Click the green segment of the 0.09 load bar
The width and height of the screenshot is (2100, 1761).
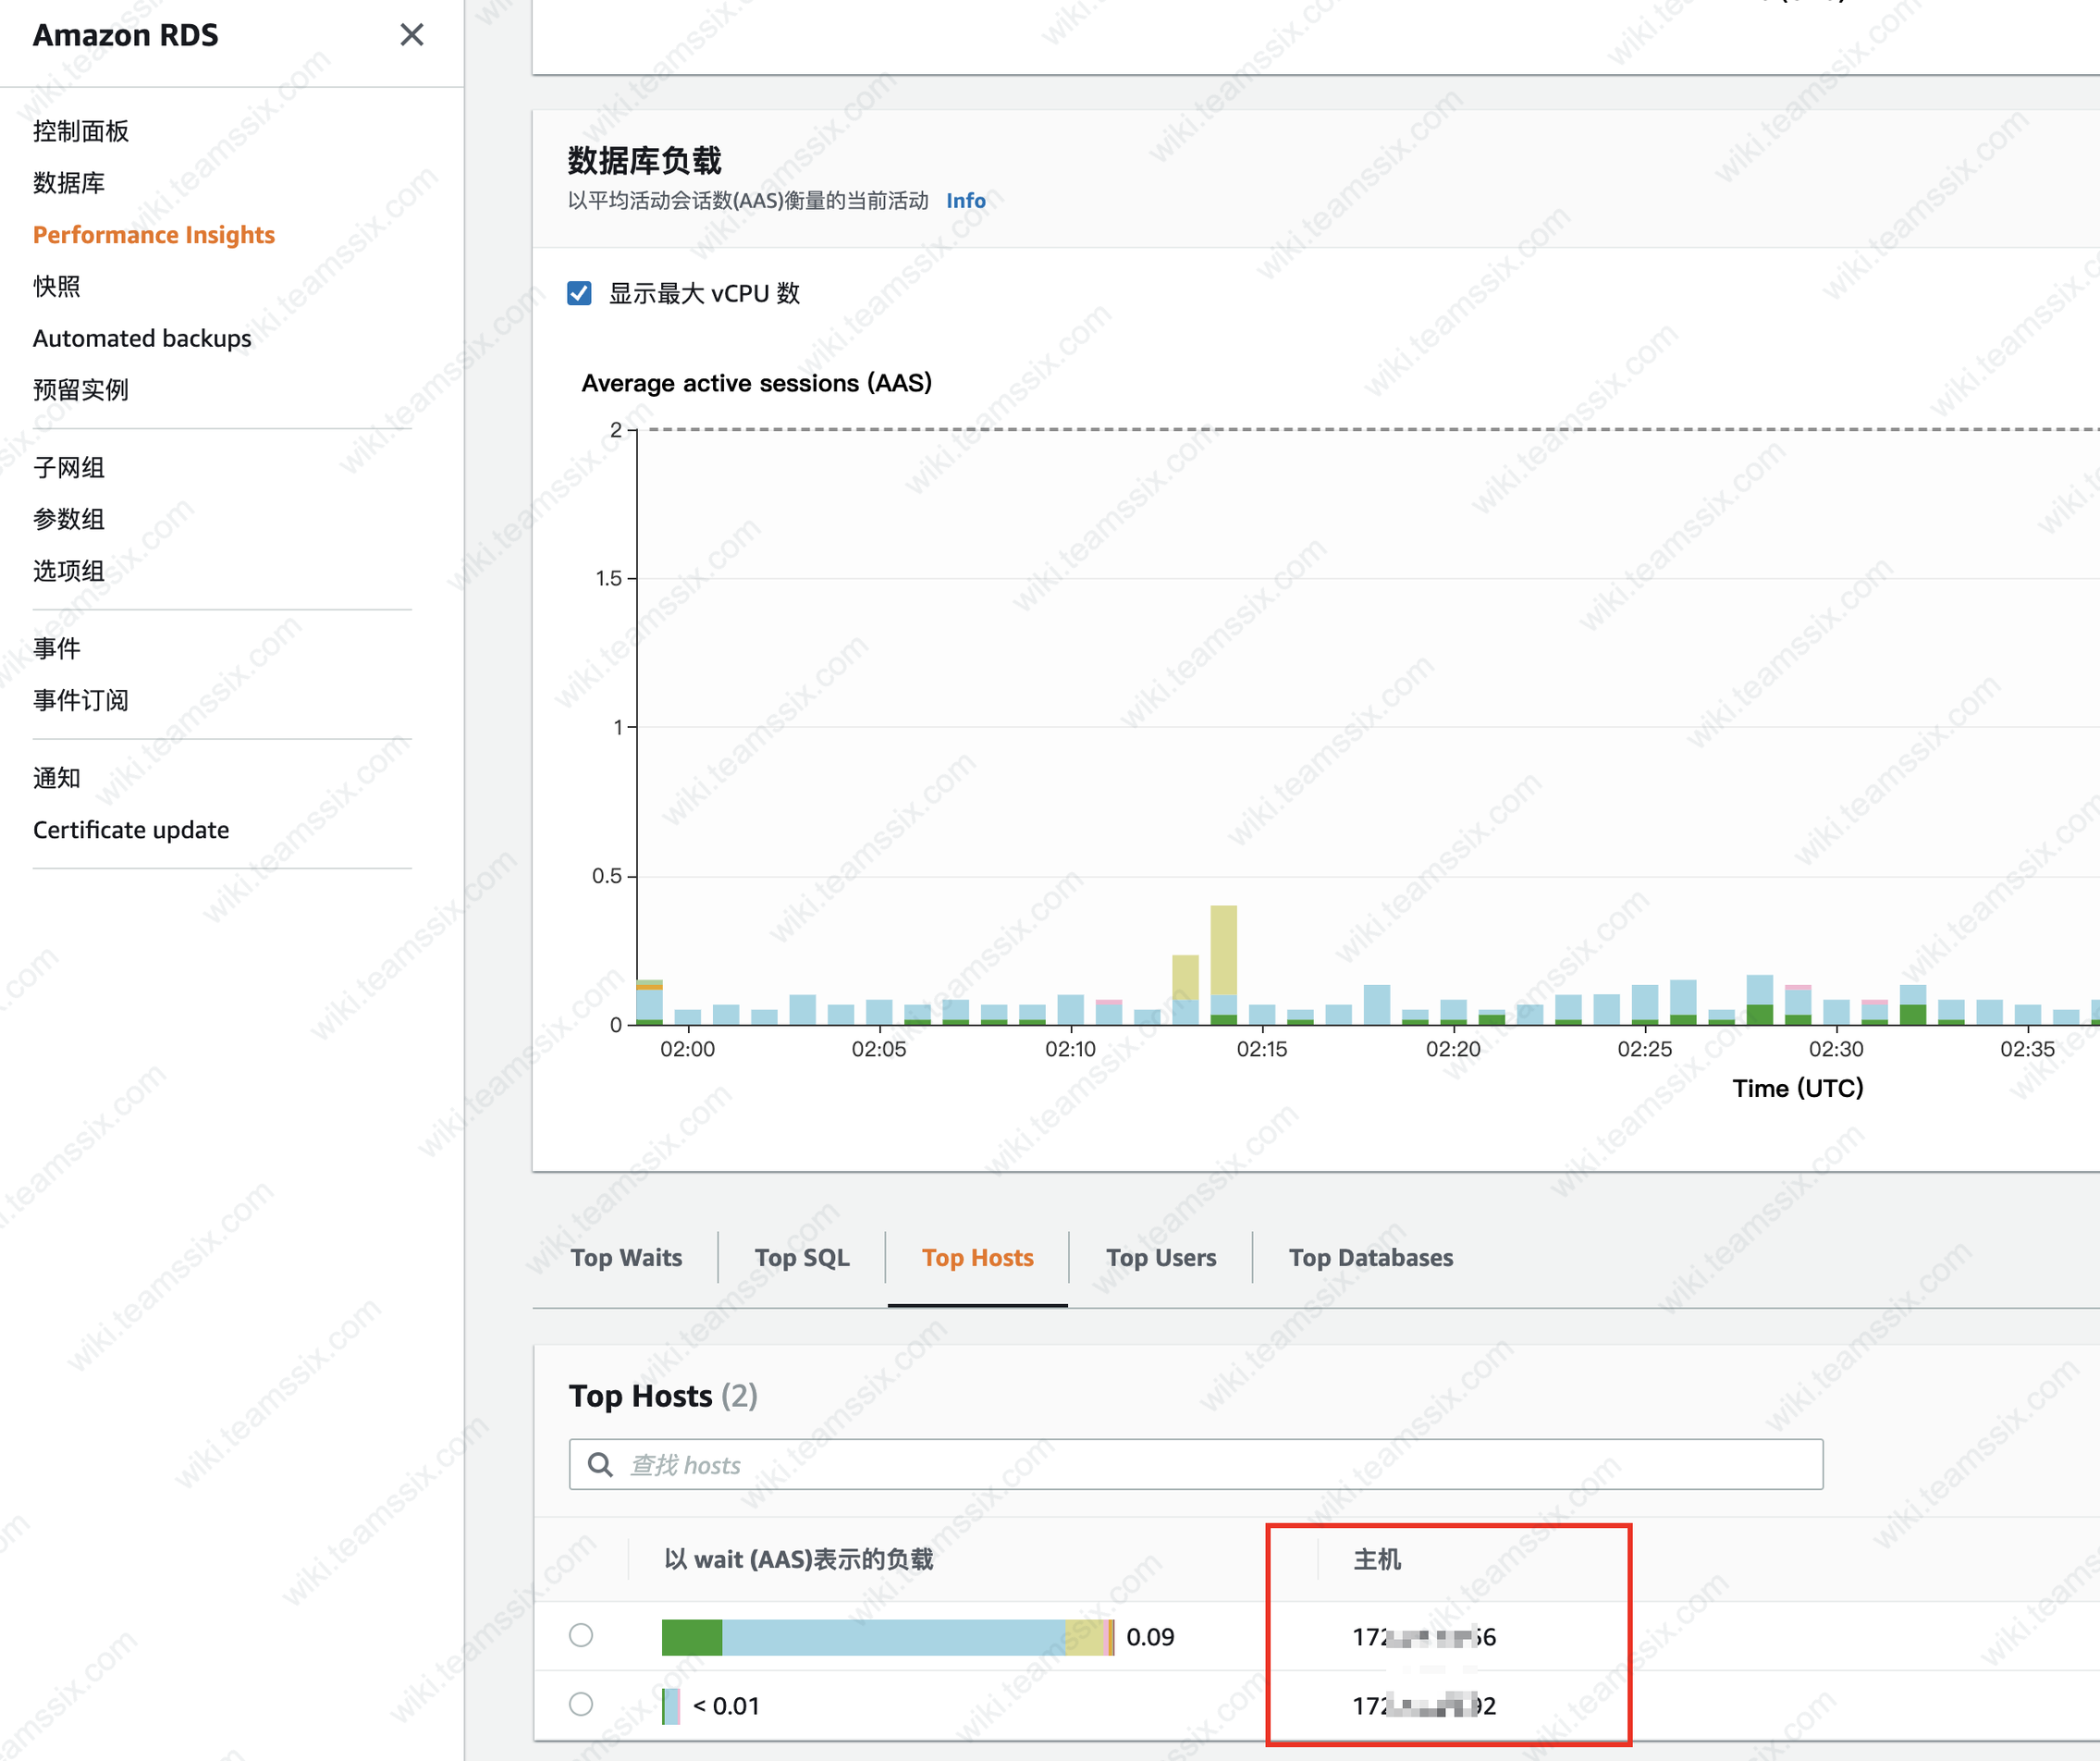pyautogui.click(x=692, y=1637)
